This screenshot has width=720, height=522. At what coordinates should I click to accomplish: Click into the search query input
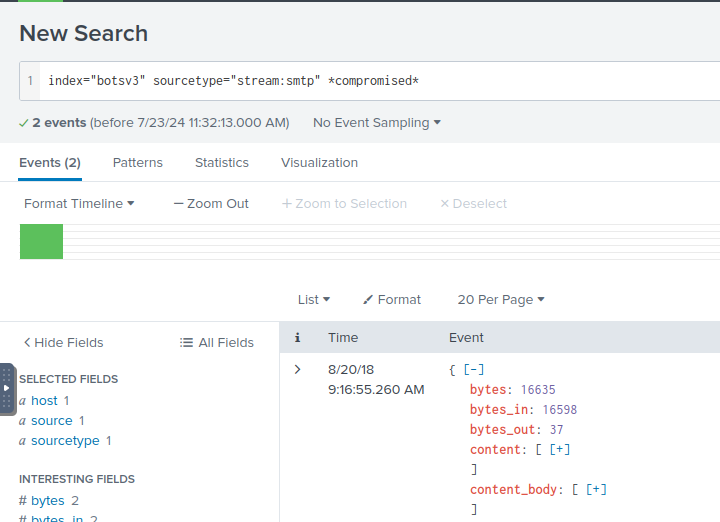click(x=380, y=80)
